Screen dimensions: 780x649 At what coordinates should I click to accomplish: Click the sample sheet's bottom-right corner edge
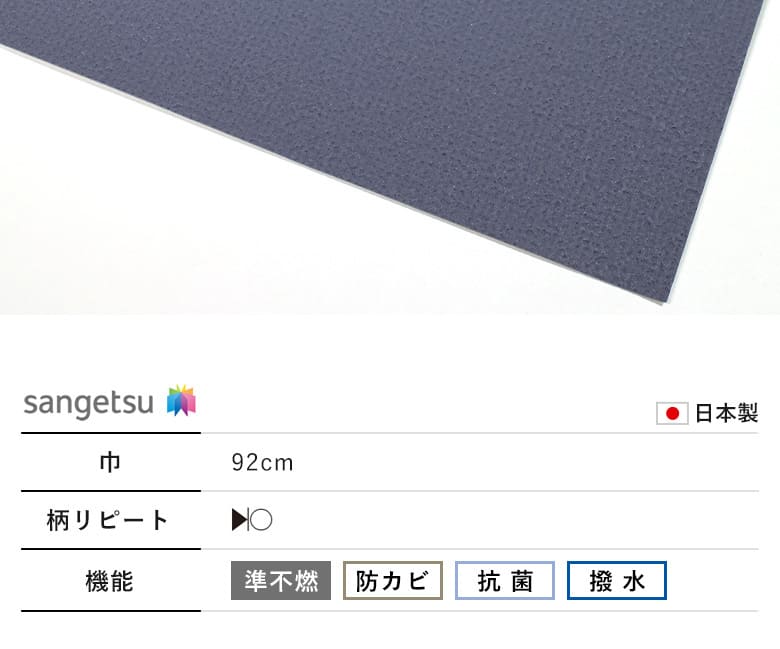[x=666, y=301]
